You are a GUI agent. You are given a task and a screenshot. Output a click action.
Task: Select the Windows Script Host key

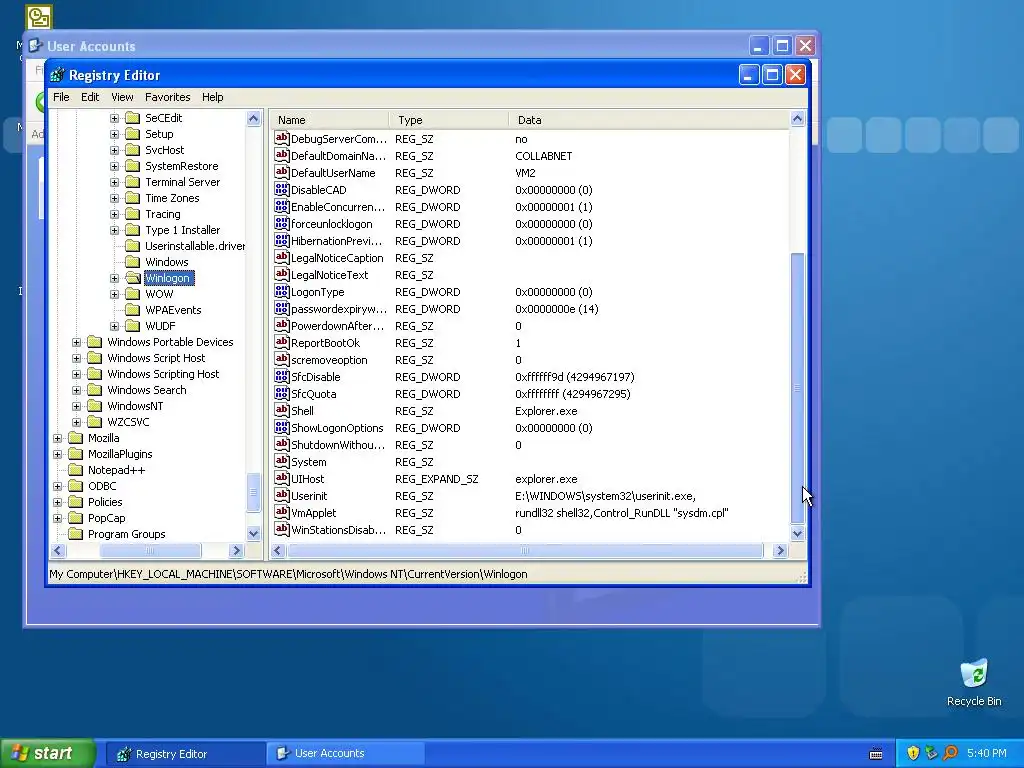click(x=156, y=358)
